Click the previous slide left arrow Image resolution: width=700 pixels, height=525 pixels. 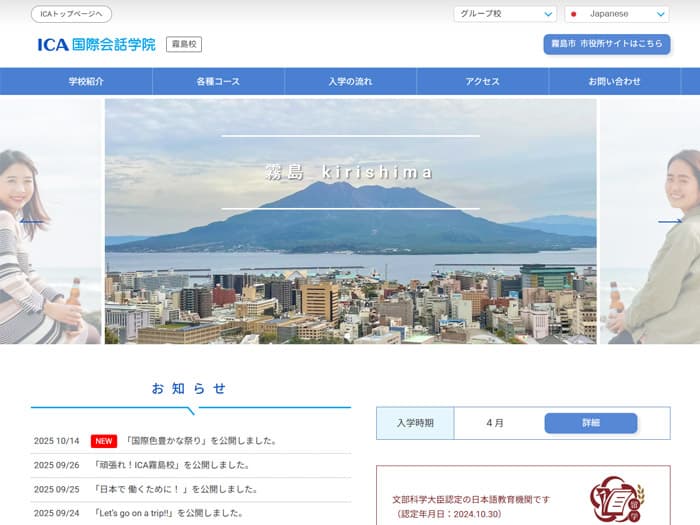point(31,221)
